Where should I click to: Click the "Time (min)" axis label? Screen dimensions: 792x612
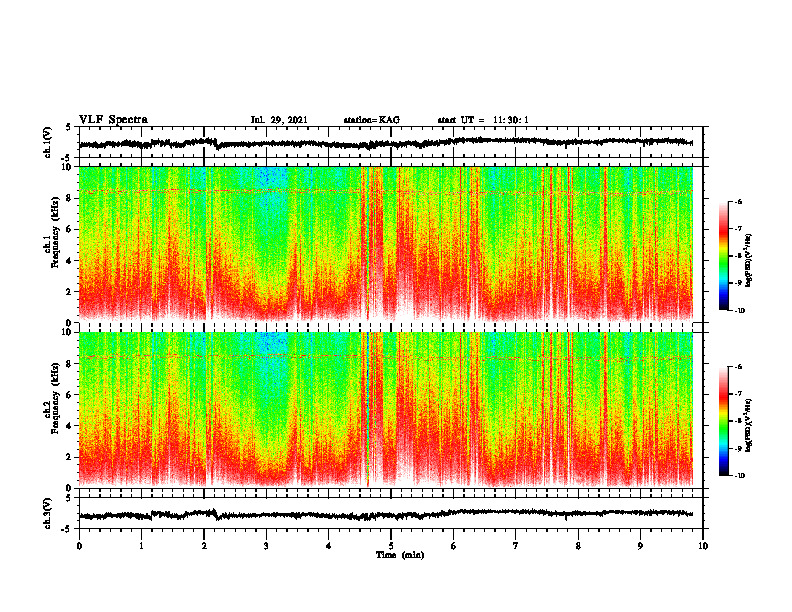click(400, 555)
